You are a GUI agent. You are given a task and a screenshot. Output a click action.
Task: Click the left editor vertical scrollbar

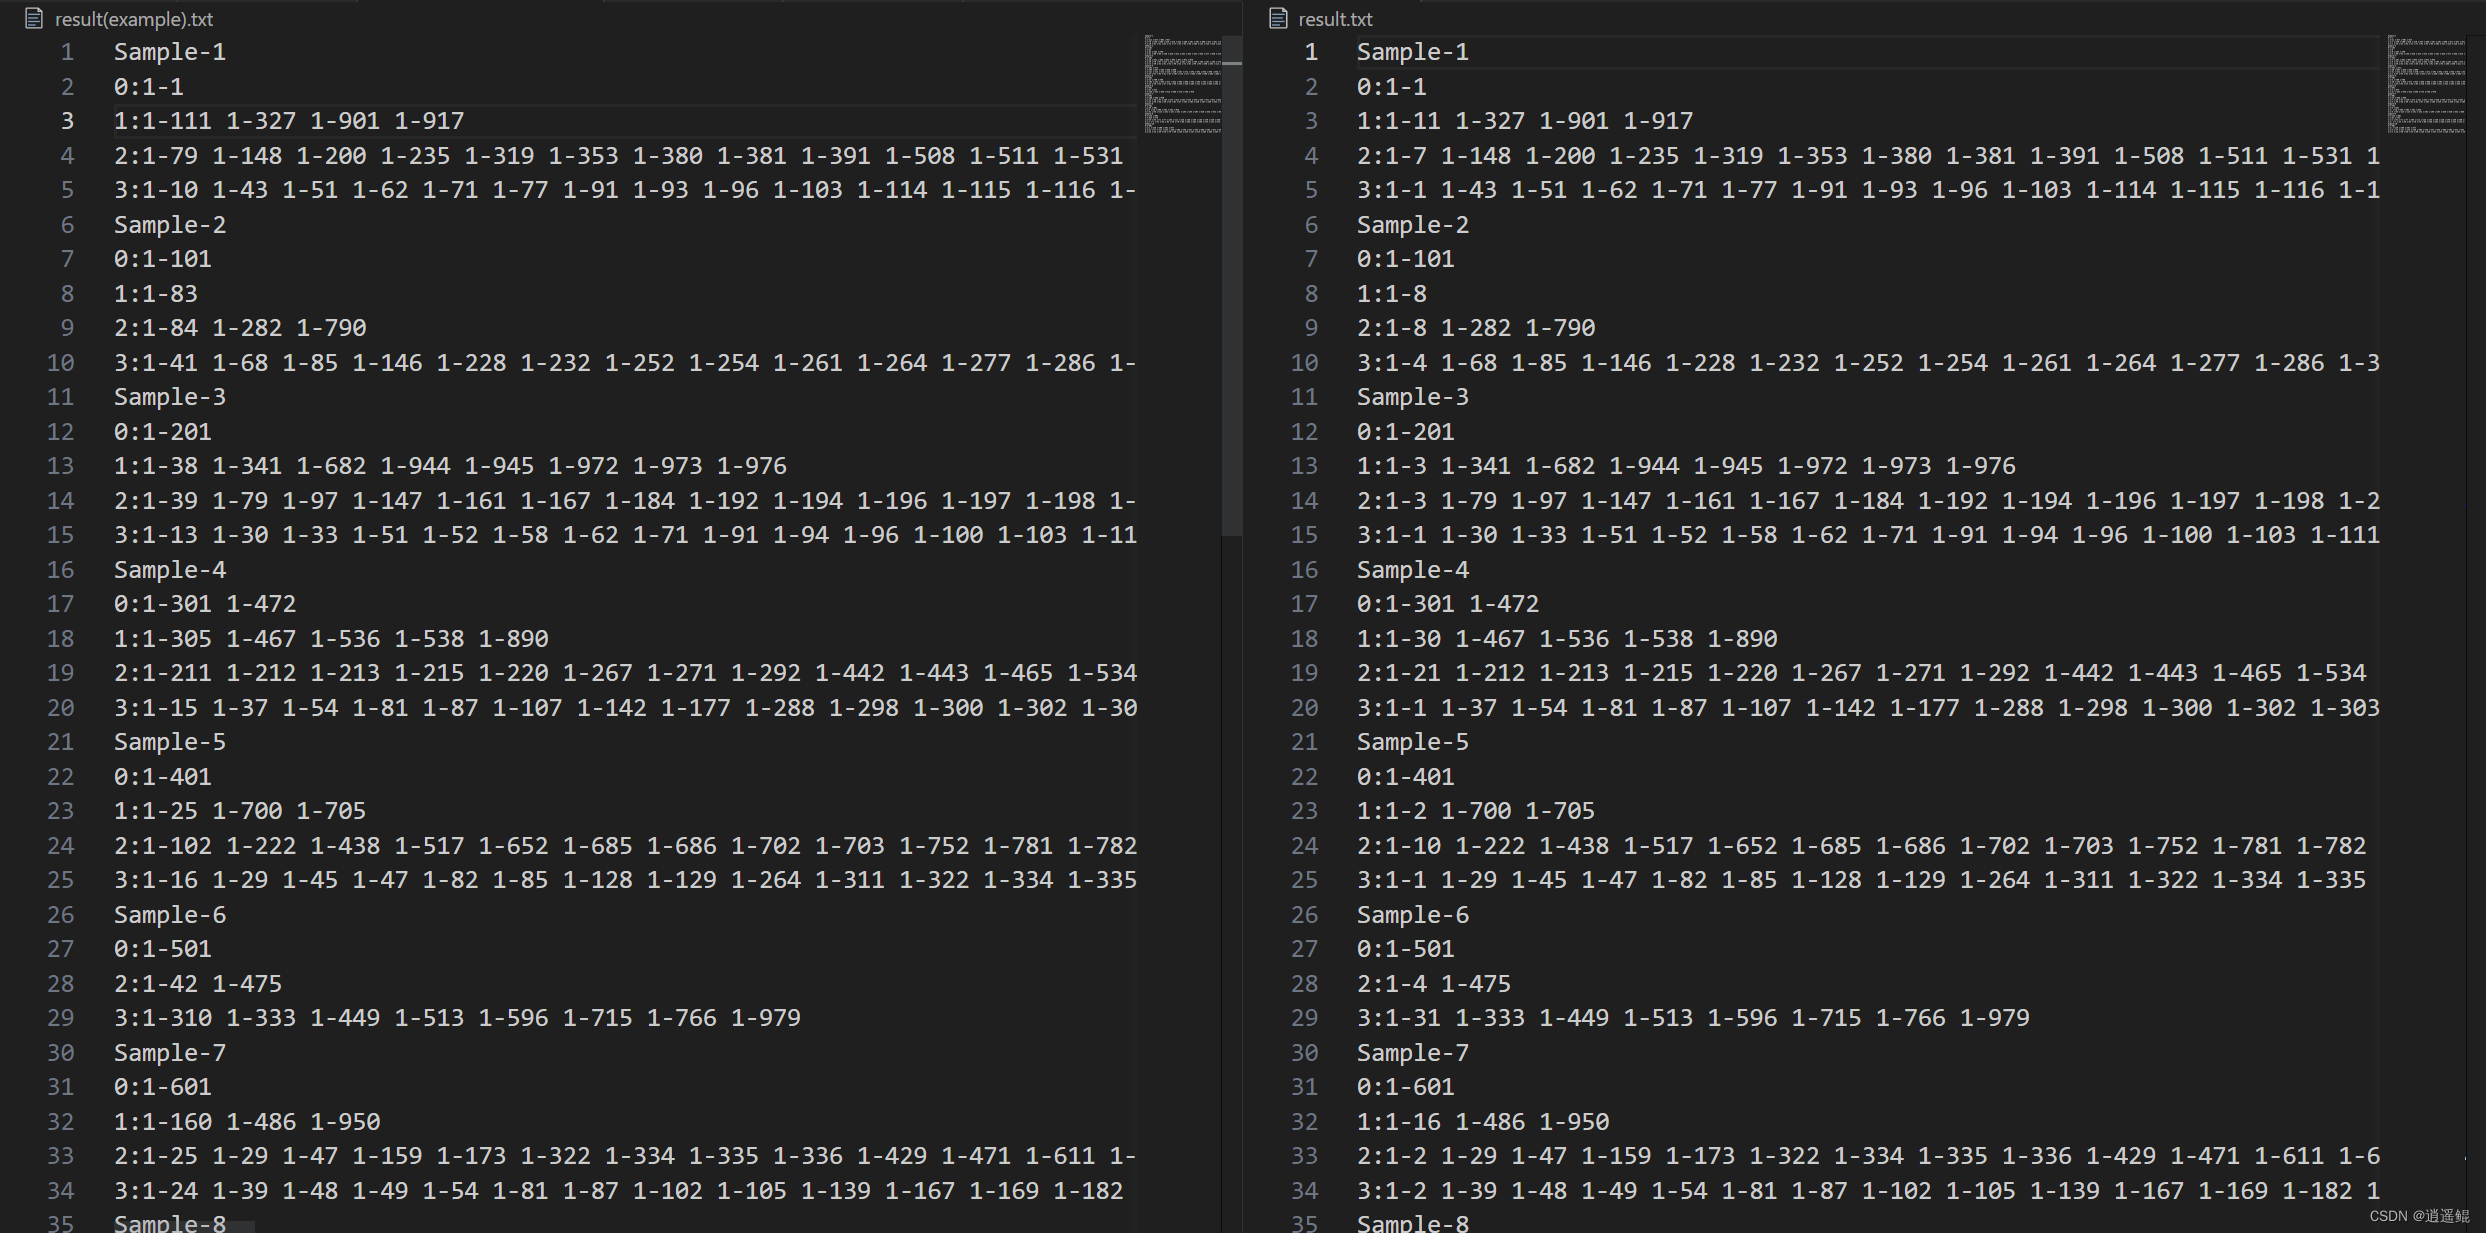(x=1232, y=285)
